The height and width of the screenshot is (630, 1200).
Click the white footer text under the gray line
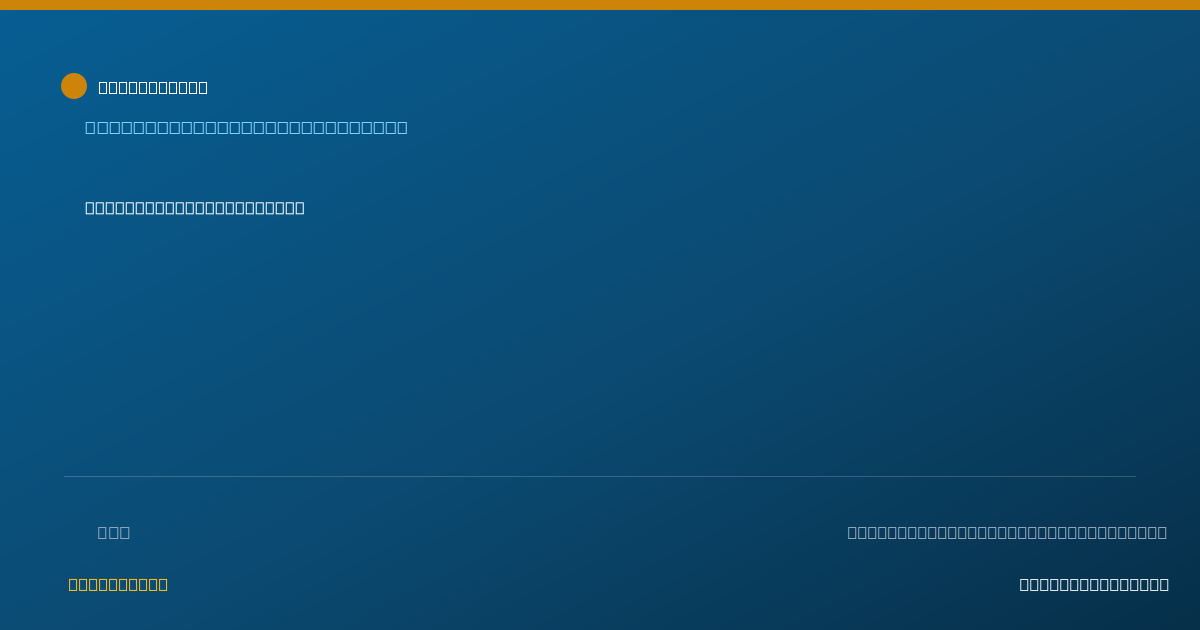[x=1094, y=584]
